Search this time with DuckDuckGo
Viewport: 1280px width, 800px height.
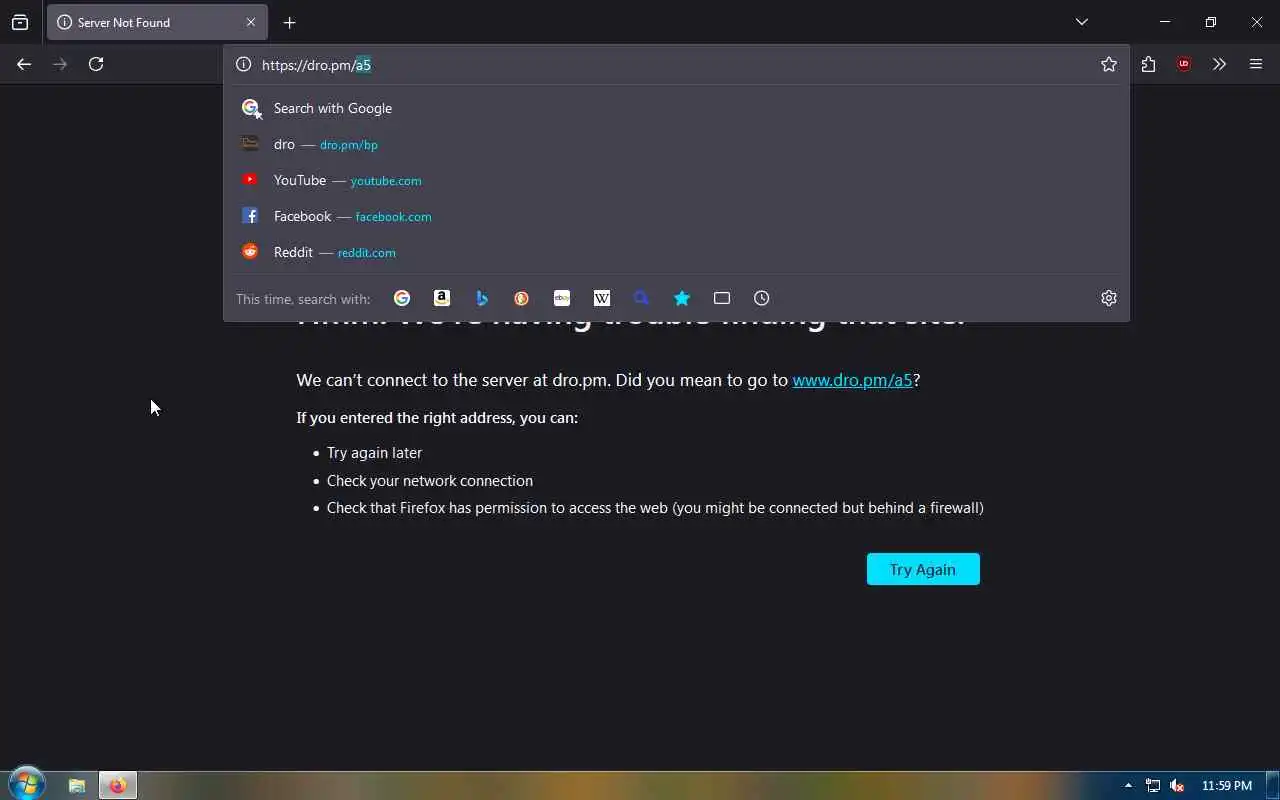point(522,298)
